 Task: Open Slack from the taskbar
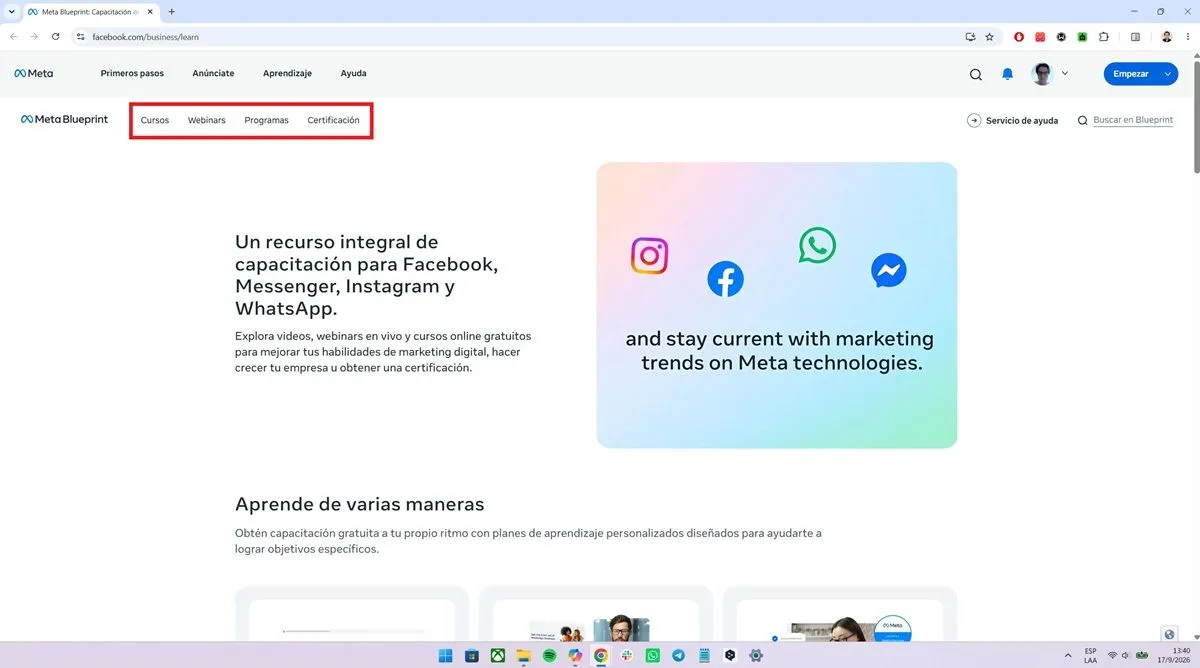coord(627,656)
